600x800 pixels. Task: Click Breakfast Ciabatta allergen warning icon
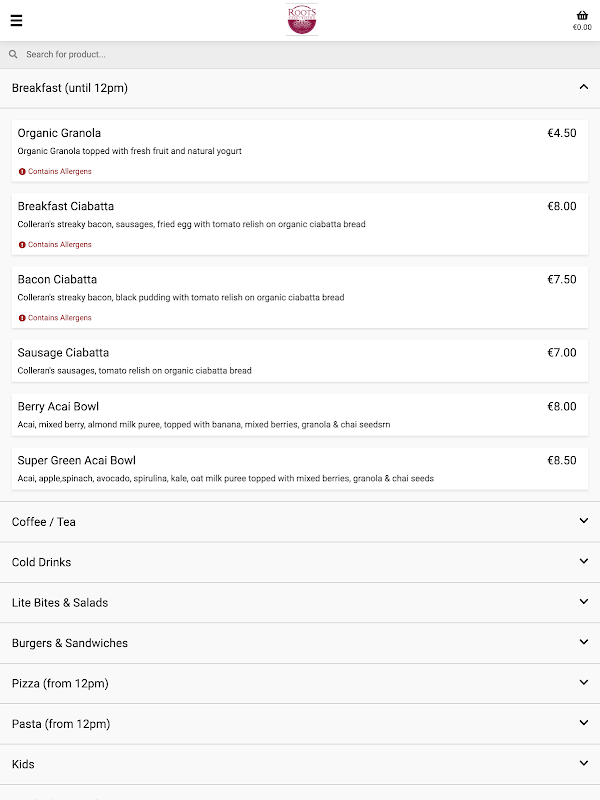click(x=22, y=245)
